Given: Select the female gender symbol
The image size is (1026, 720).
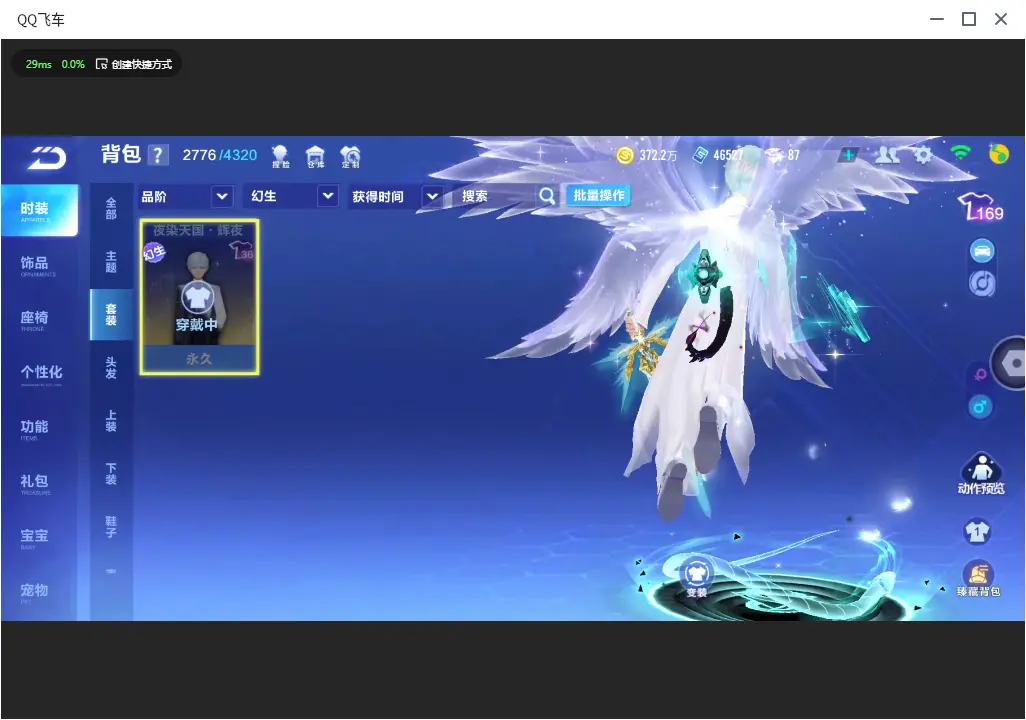Looking at the screenshot, I should [x=980, y=374].
